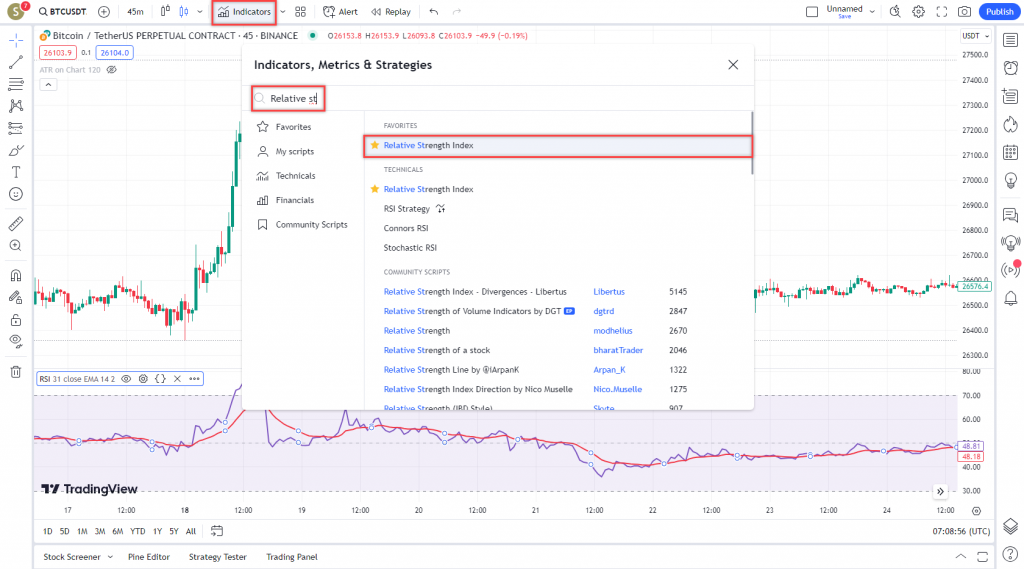The image size is (1024, 569).
Task: Open the Strategy Tester tab
Action: click(x=217, y=557)
